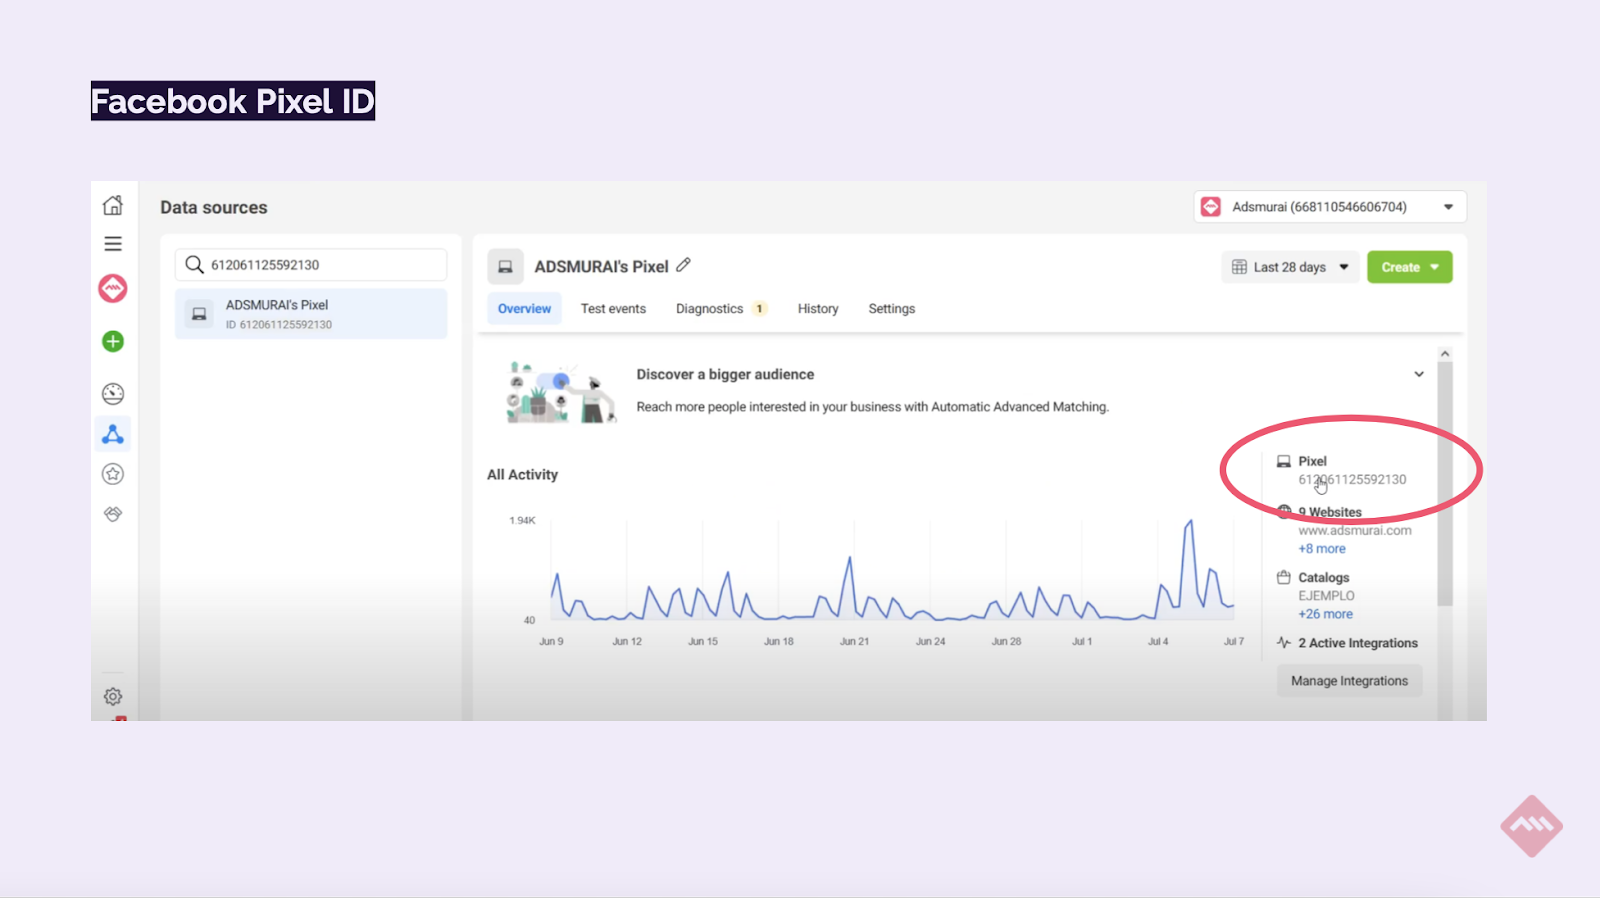The width and height of the screenshot is (1600, 898).
Task: Click the Adsmurai logo in account selector
Action: (x=1211, y=207)
